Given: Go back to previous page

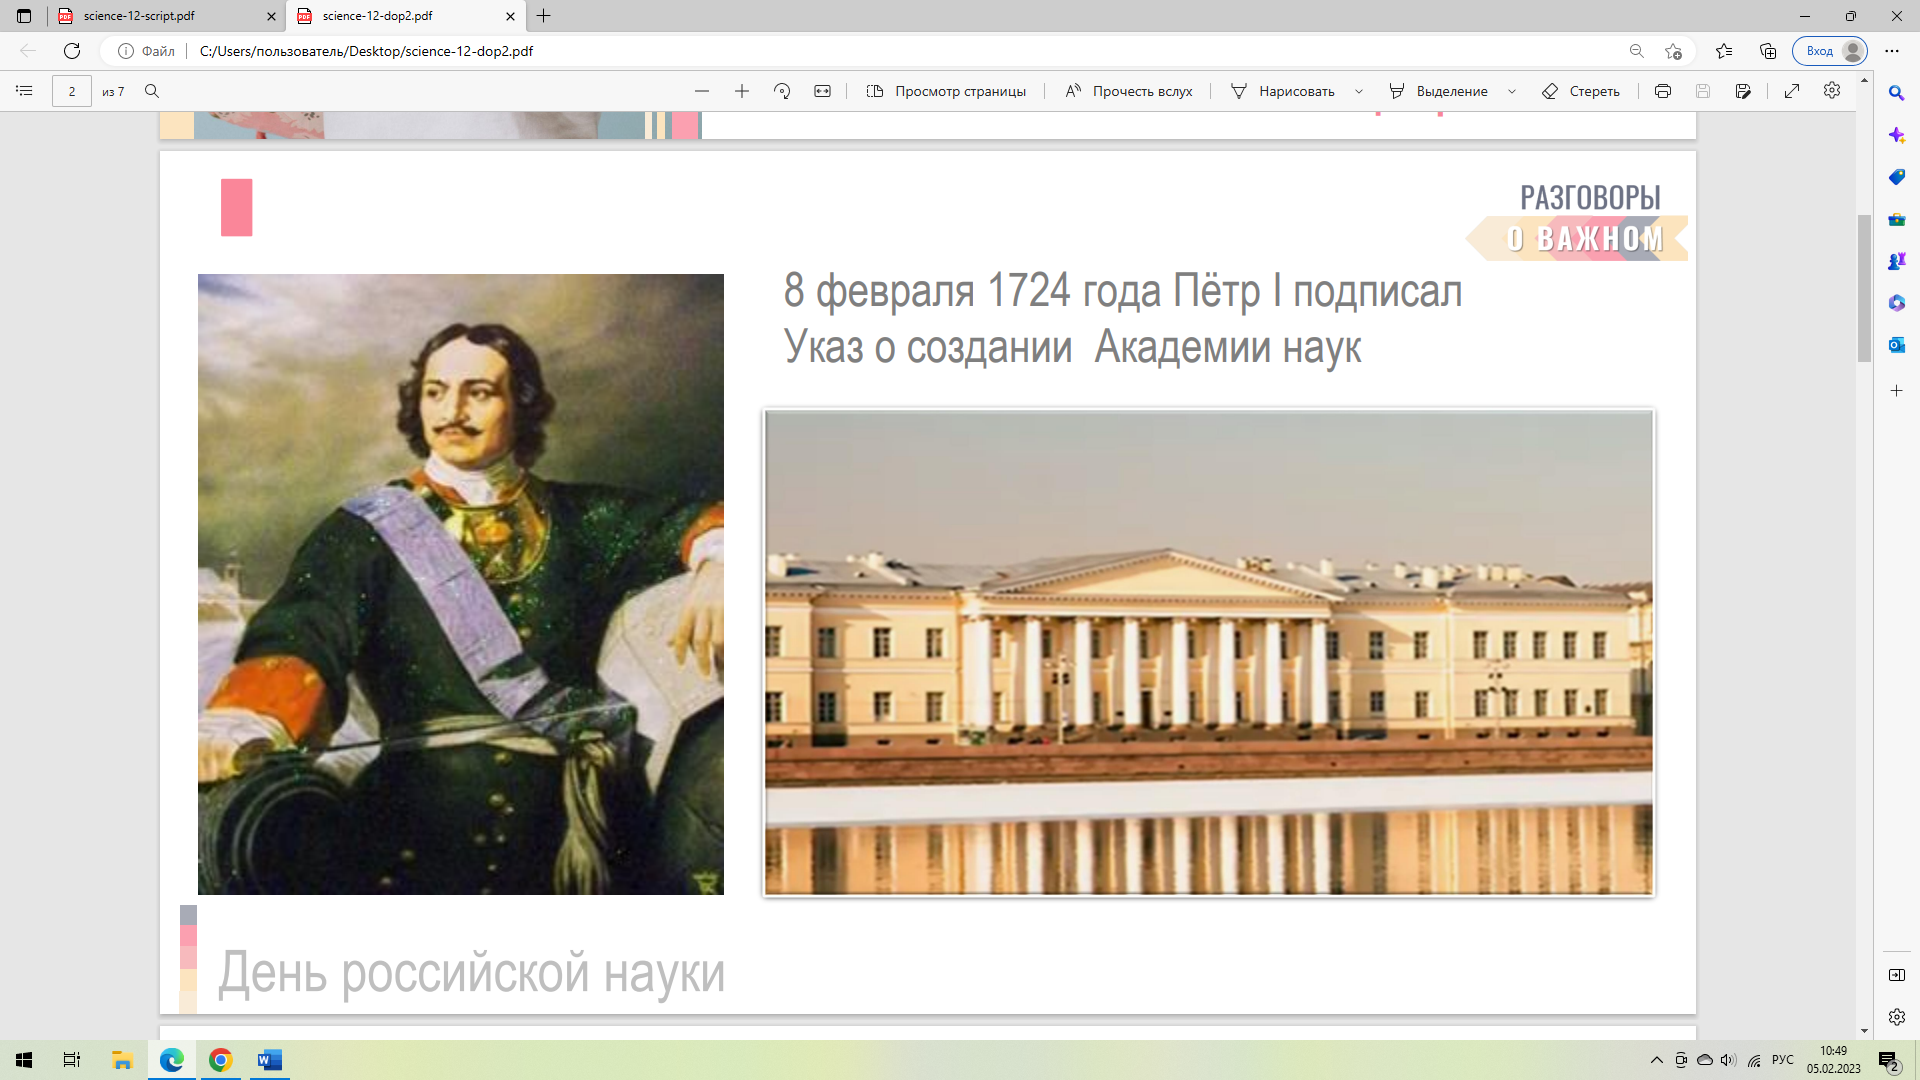Looking at the screenshot, I should (x=28, y=51).
